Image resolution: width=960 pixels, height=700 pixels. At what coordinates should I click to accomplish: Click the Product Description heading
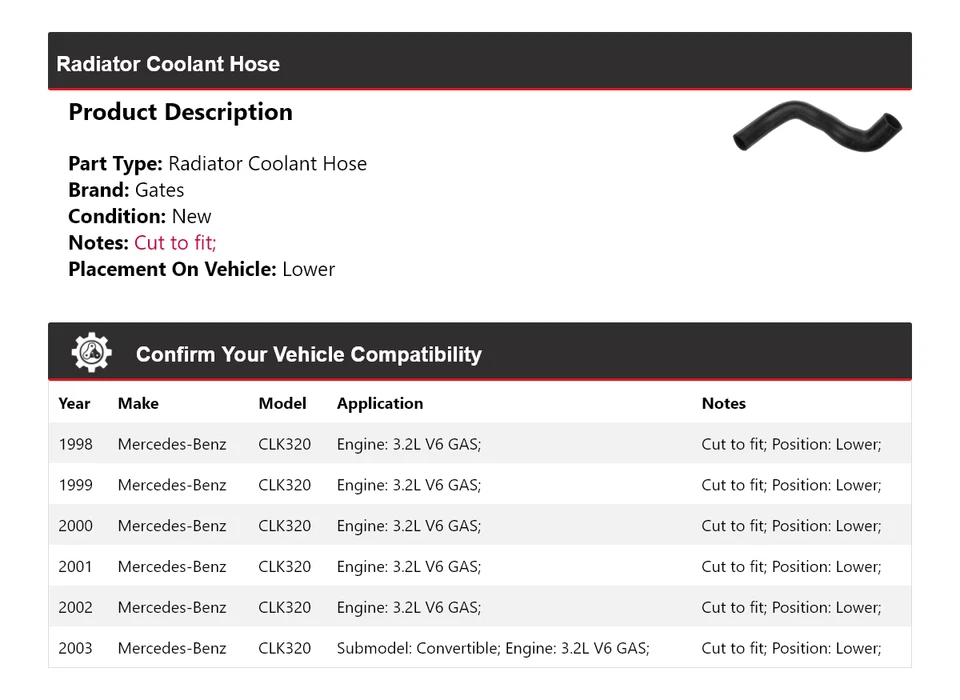(x=180, y=113)
